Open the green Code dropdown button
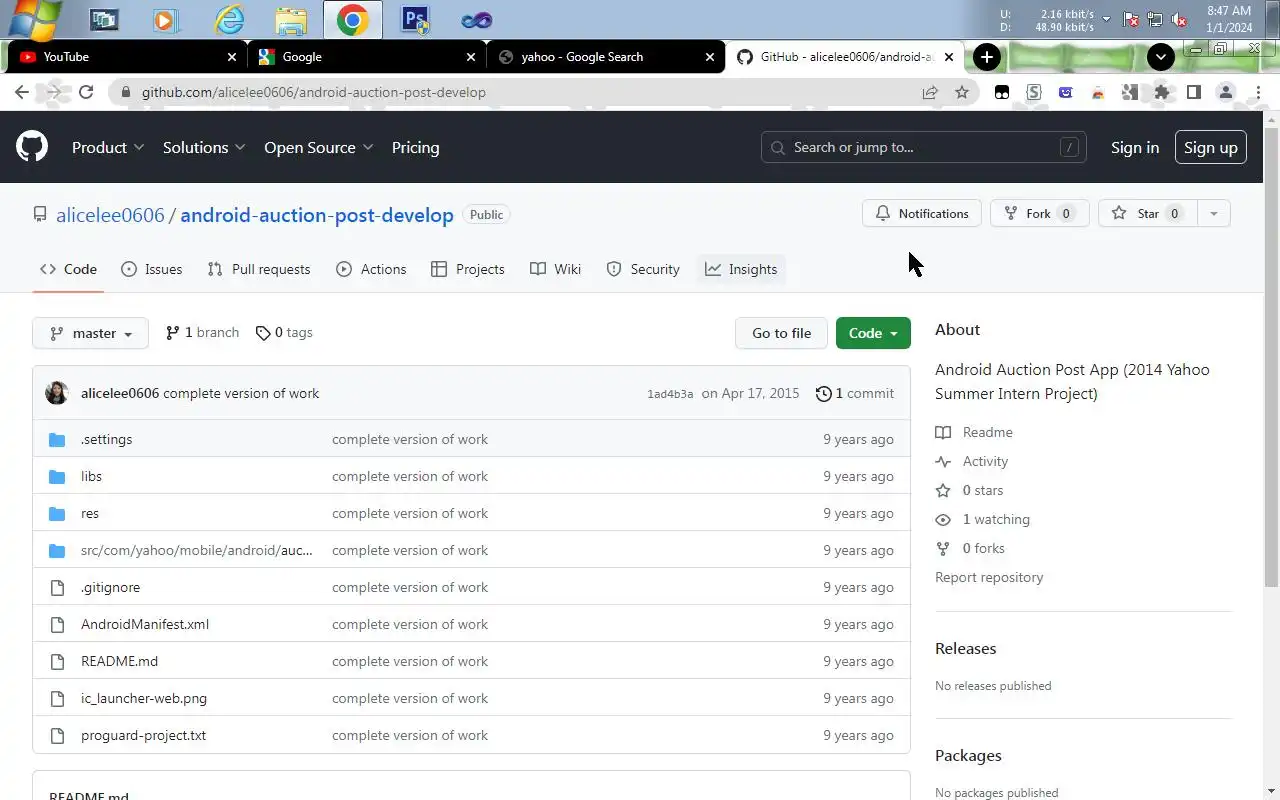 [x=873, y=333]
